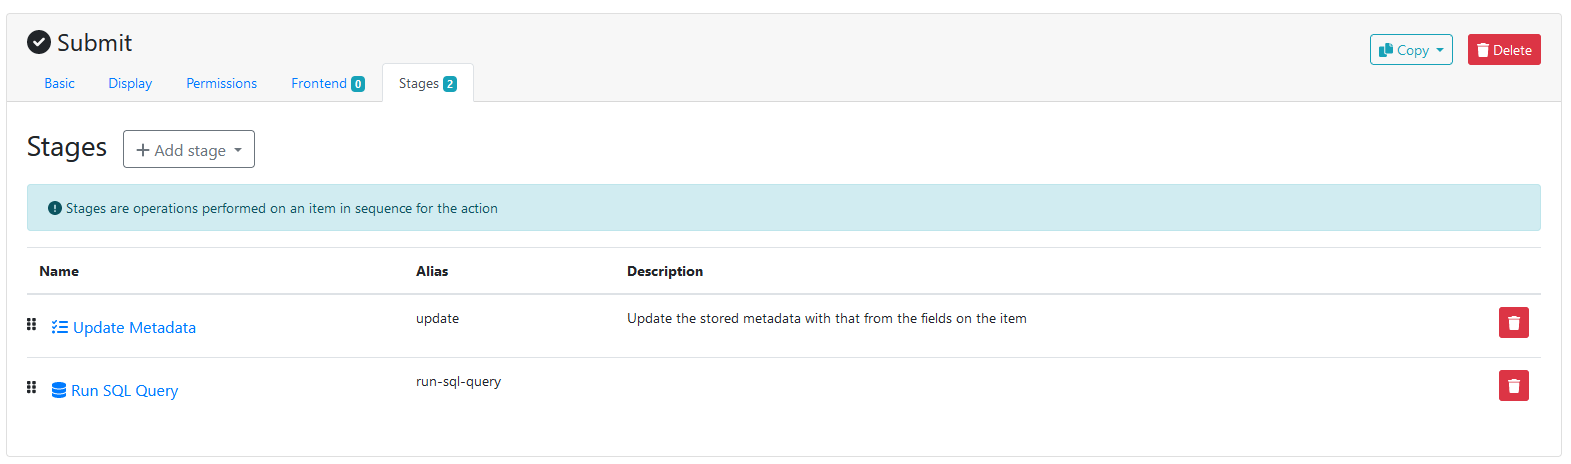Screen dimensions: 1571x464
Task: Click the drag handle beside Update Metadata
Action: (x=32, y=324)
